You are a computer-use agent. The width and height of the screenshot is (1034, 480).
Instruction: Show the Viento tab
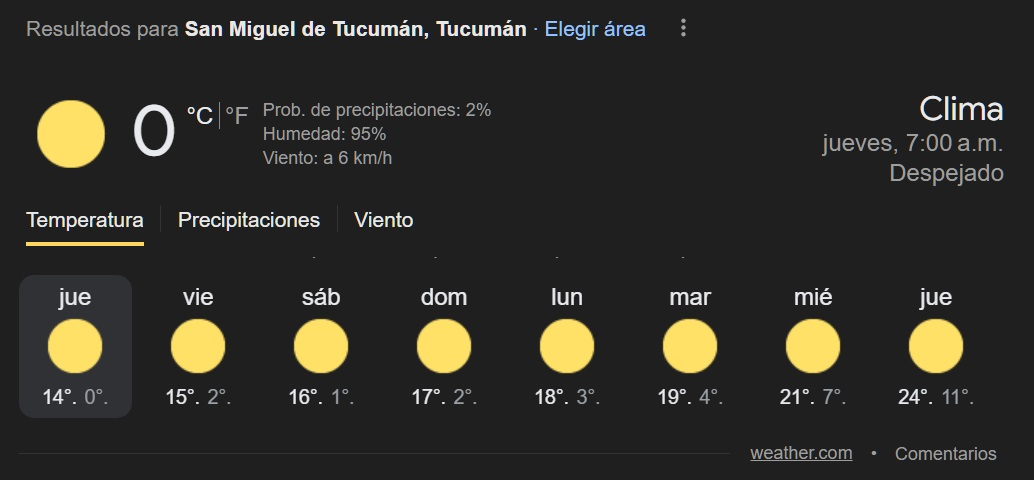tap(383, 220)
